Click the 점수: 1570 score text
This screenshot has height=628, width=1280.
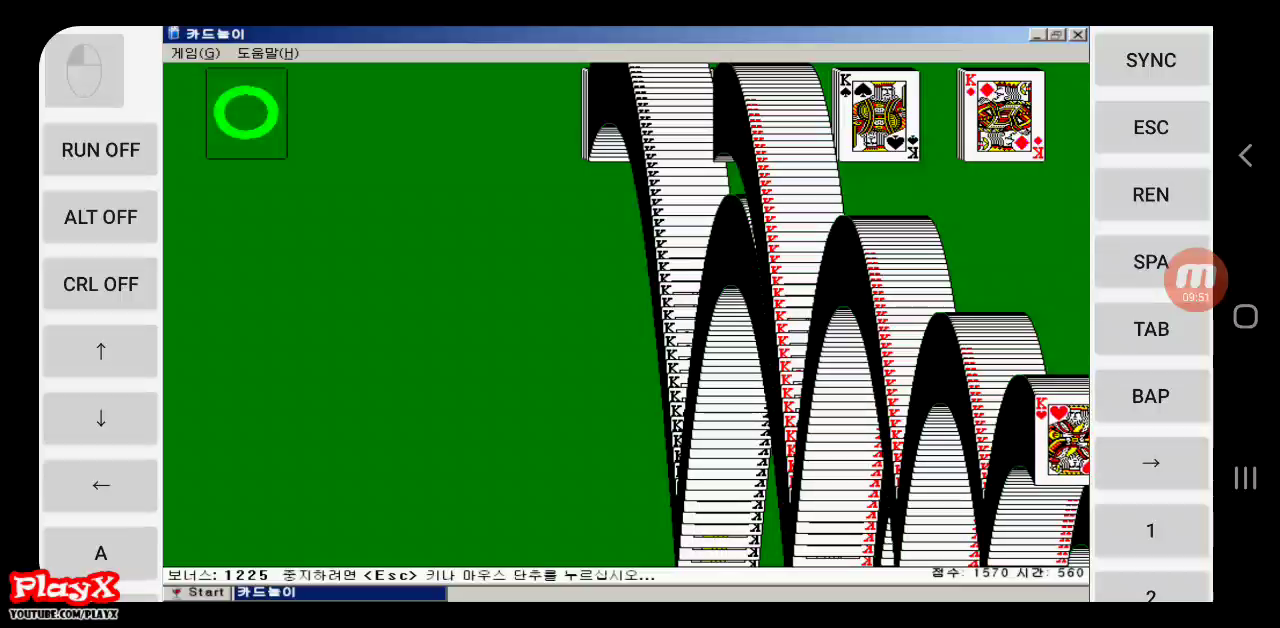pyautogui.click(x=970, y=573)
